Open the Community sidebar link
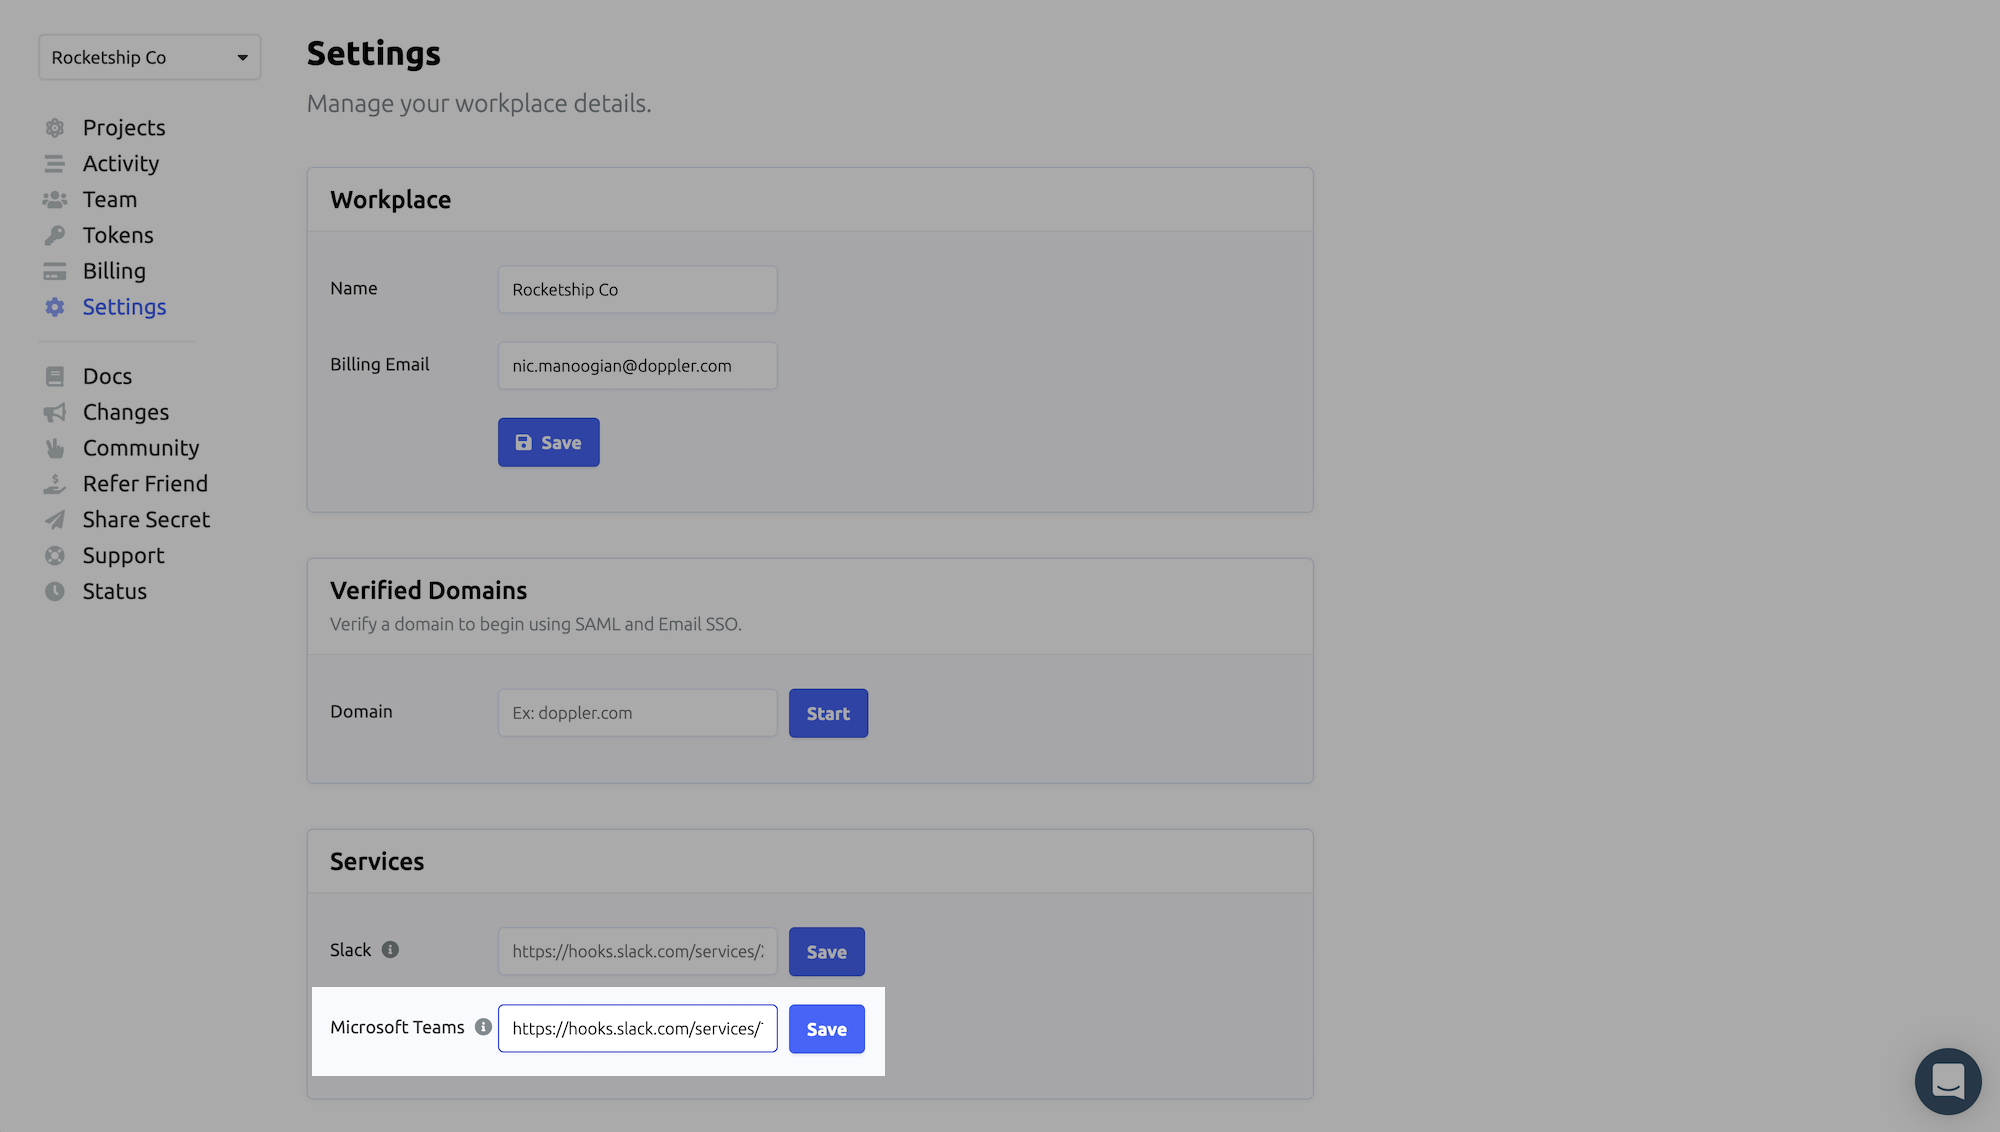This screenshot has width=2000, height=1132. 140,448
